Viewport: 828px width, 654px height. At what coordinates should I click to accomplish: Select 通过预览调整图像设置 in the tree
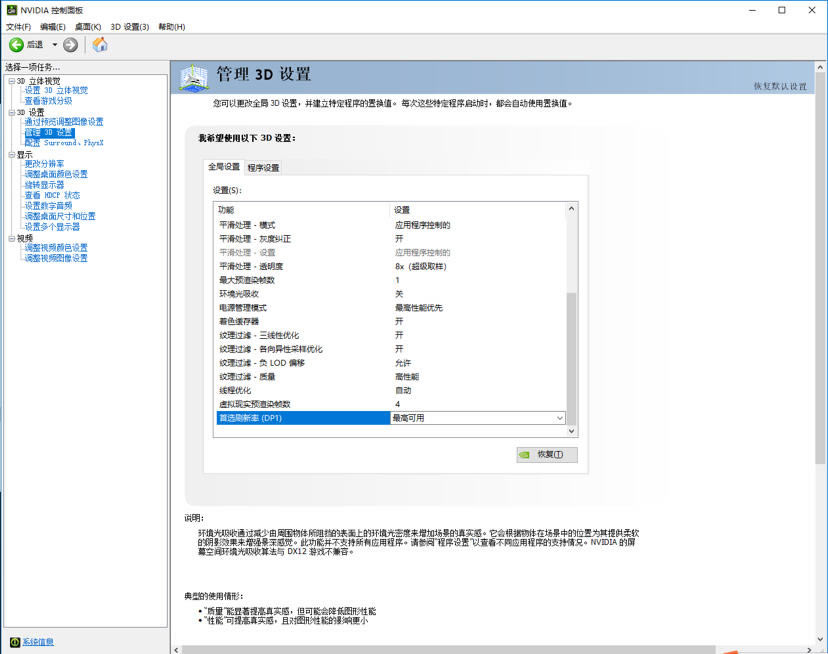click(x=64, y=122)
